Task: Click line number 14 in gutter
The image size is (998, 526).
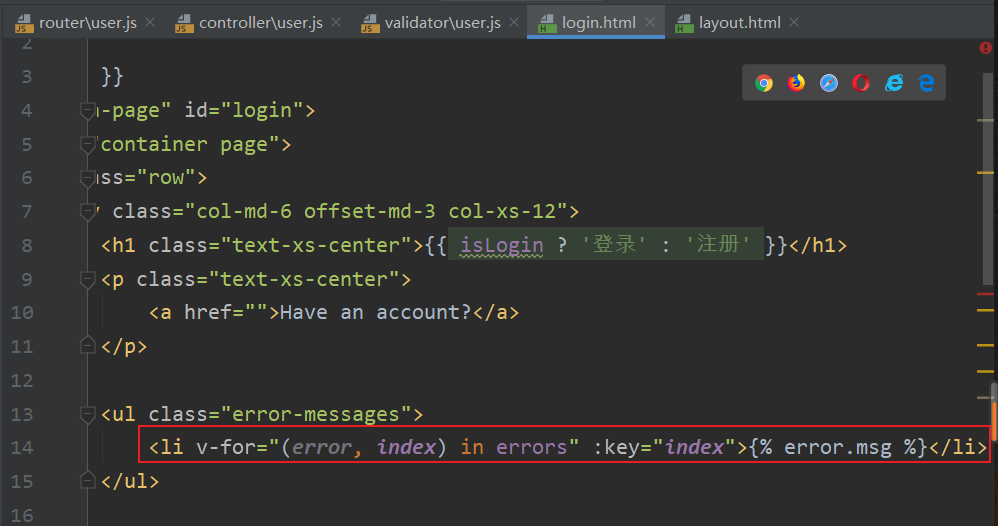Action: (x=22, y=448)
